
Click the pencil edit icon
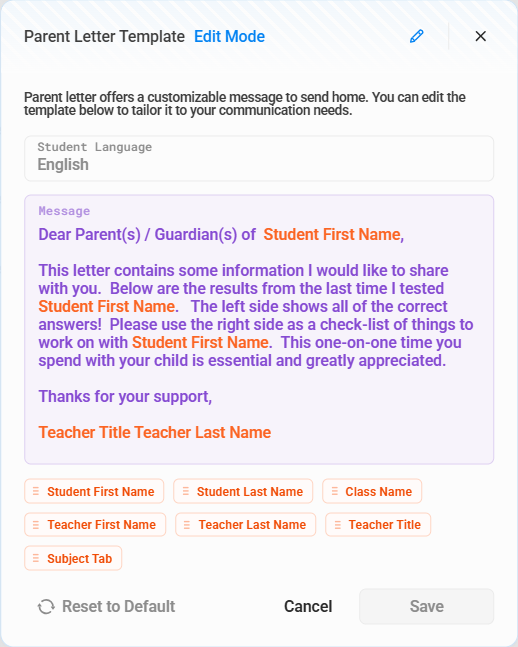click(416, 36)
